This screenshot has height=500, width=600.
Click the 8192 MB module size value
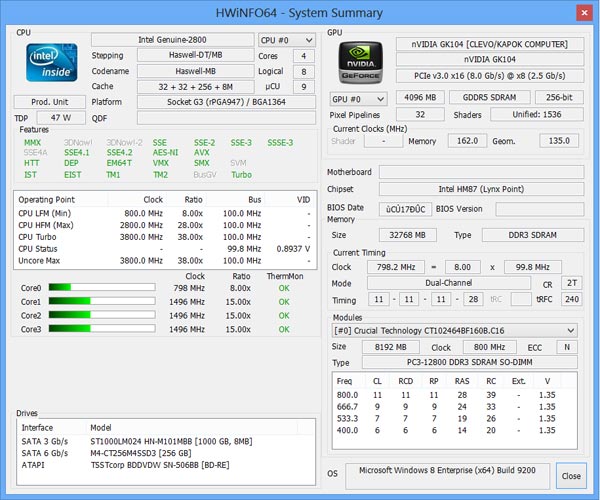click(x=391, y=347)
